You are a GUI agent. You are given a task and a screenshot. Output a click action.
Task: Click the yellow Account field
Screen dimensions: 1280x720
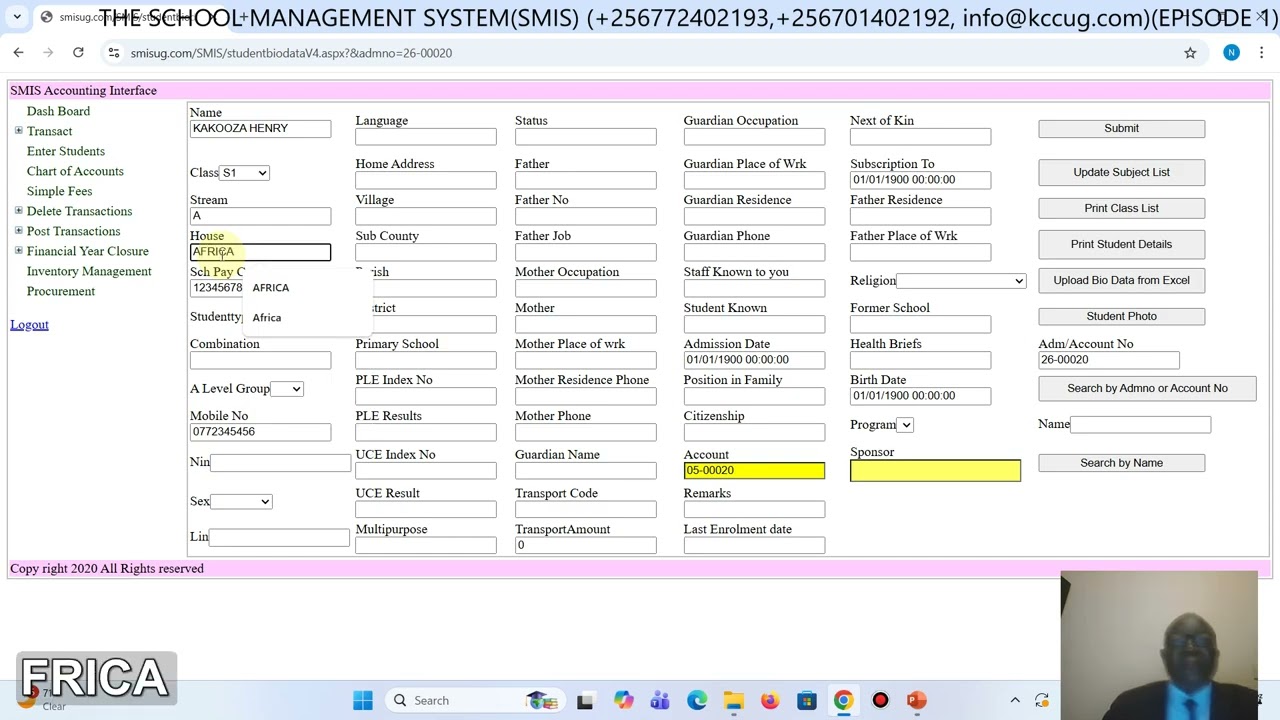754,470
